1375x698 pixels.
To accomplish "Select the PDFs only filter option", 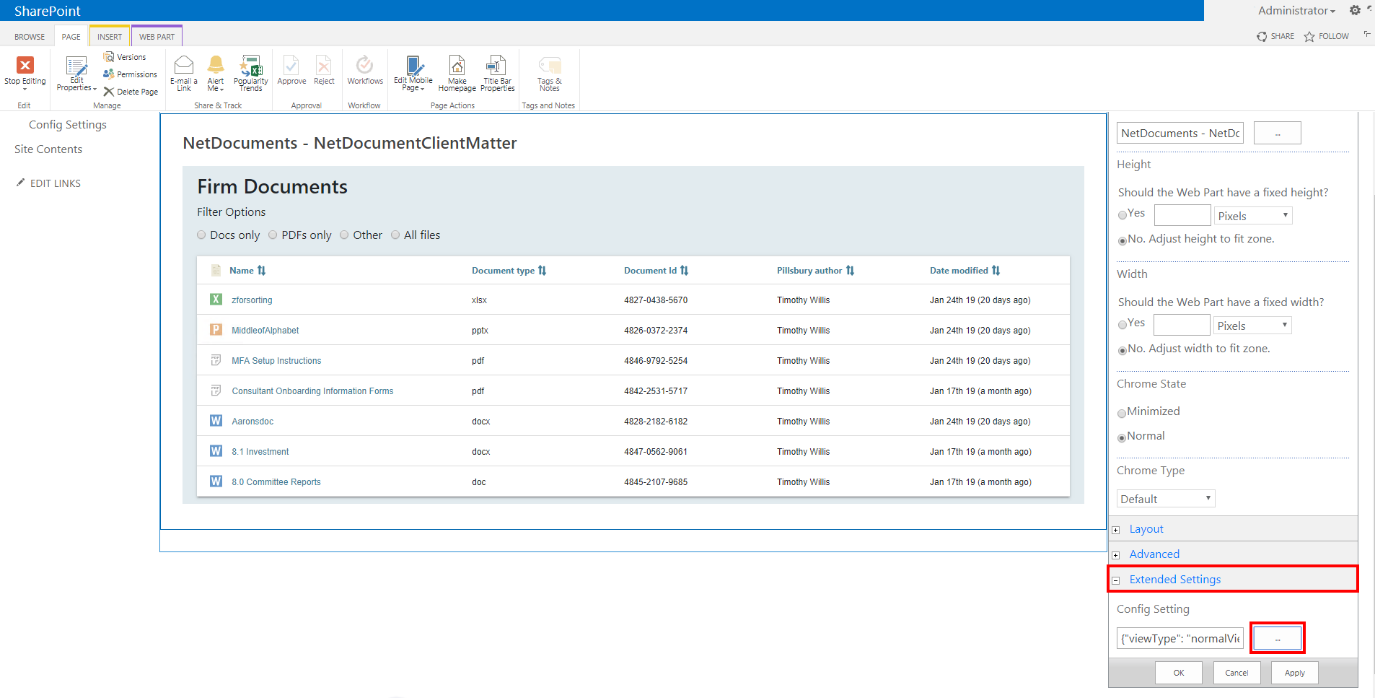I will pos(272,235).
